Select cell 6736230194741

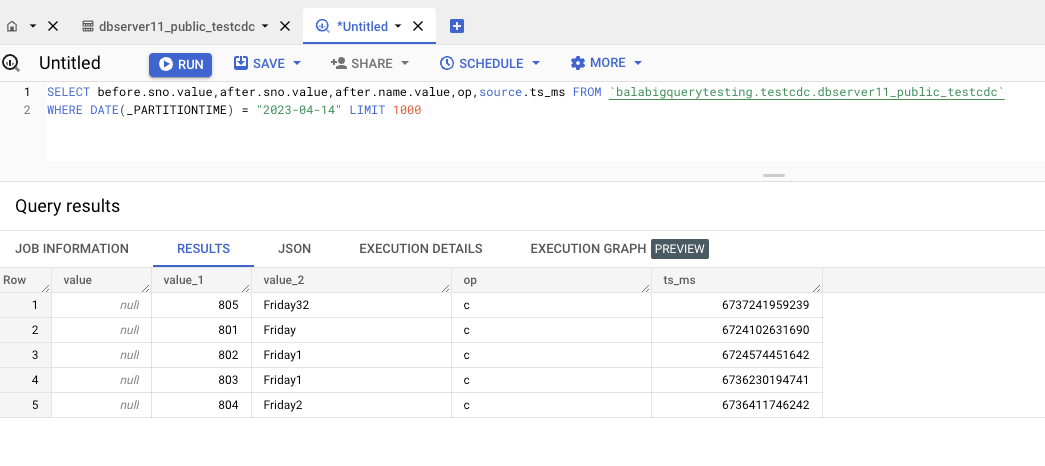[737, 380]
